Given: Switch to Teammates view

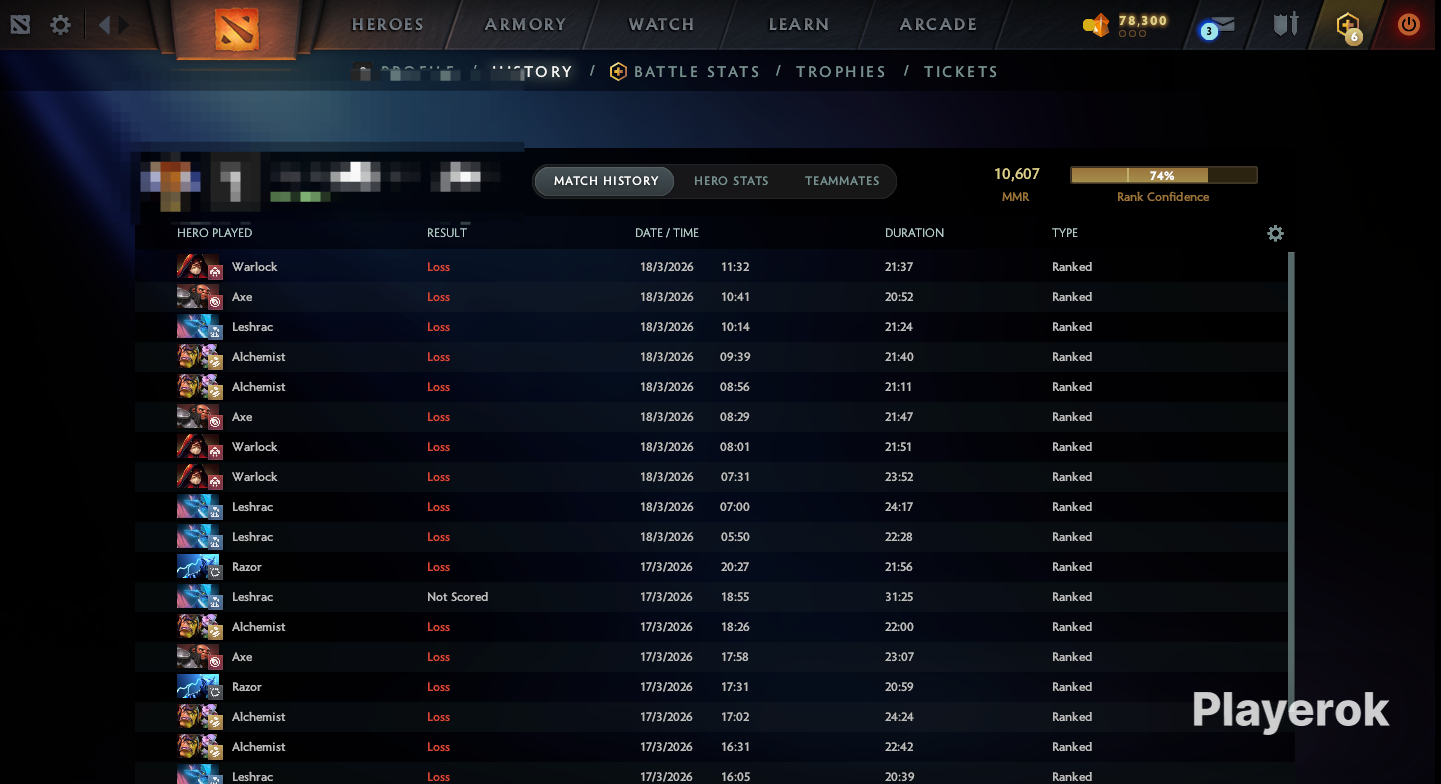Looking at the screenshot, I should pos(842,181).
